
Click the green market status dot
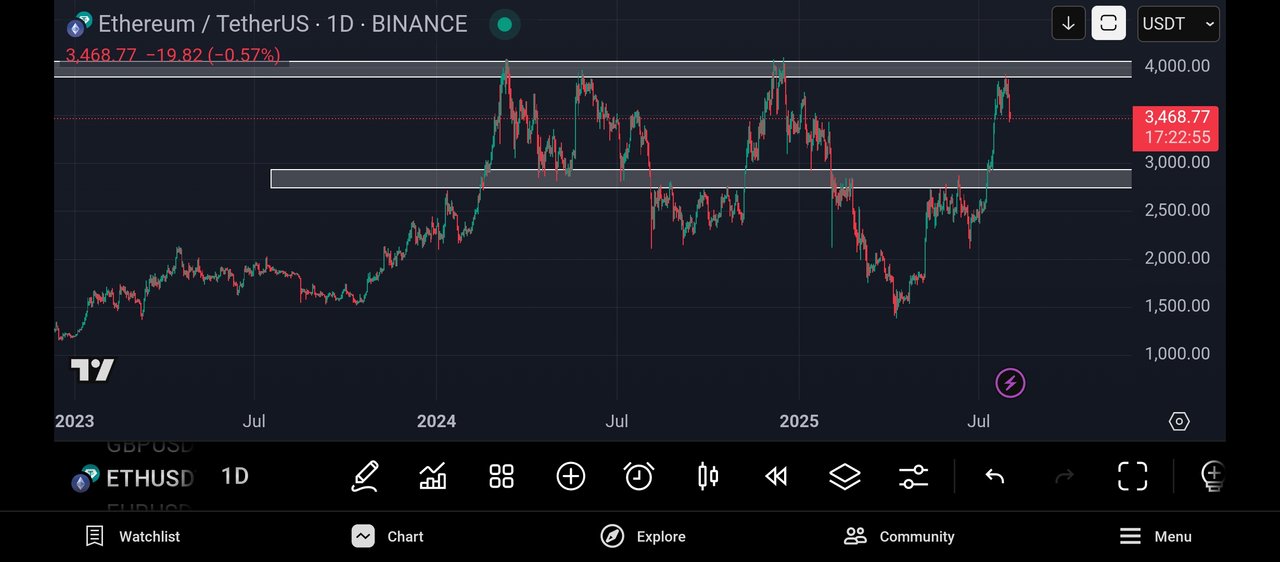tap(506, 24)
